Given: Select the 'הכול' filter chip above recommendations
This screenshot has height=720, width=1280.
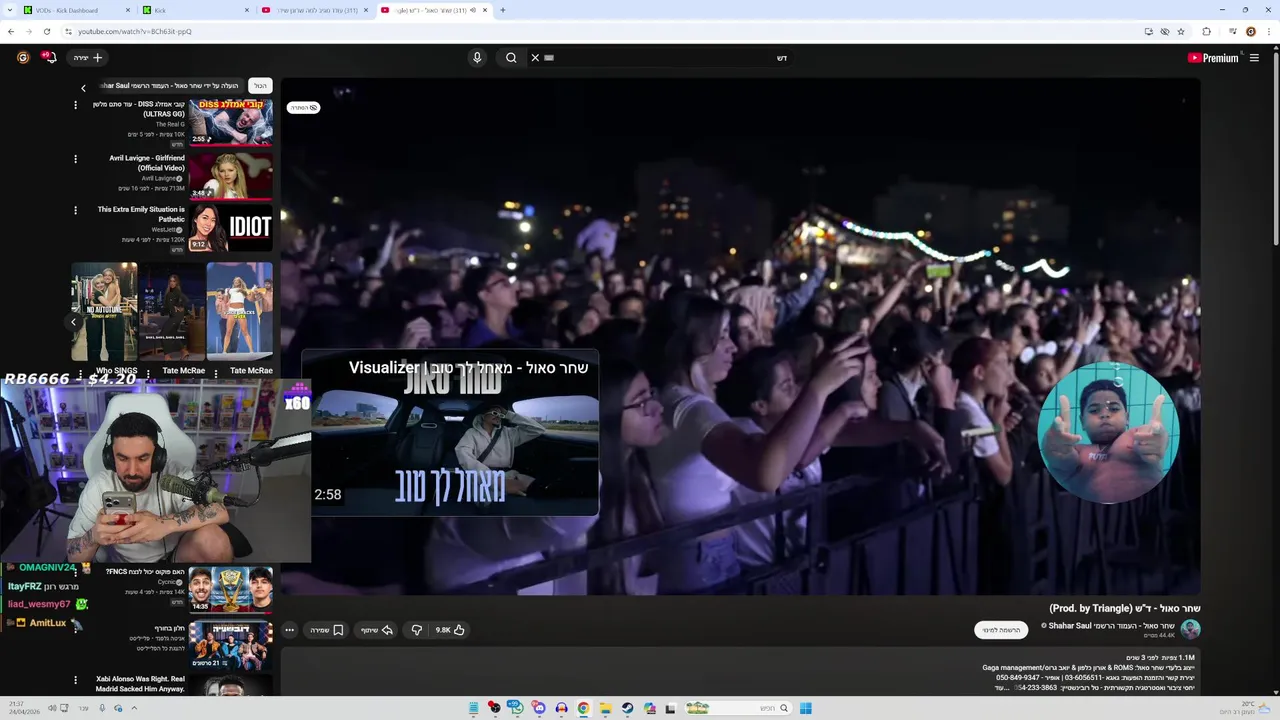Looking at the screenshot, I should pos(260,86).
